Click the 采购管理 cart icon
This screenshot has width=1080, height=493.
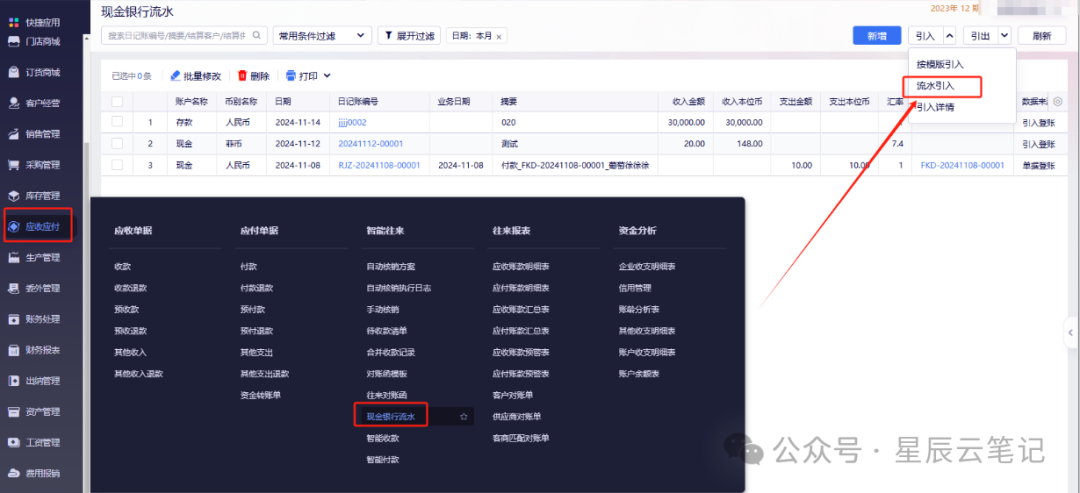click(14, 165)
